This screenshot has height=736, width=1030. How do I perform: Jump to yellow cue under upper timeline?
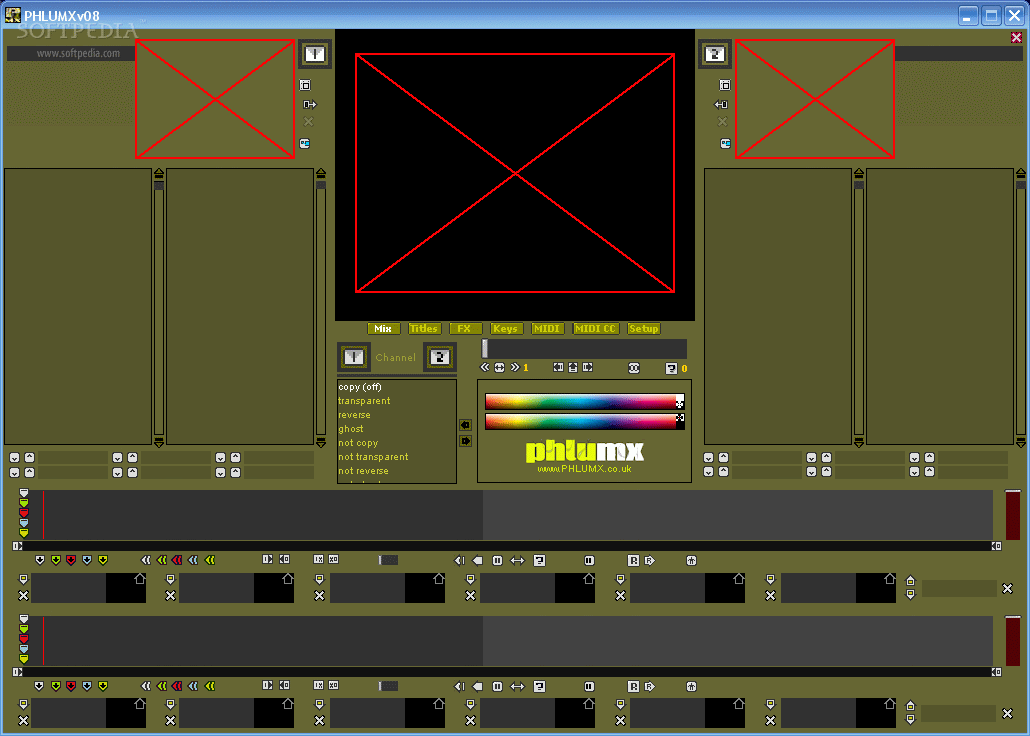point(210,560)
